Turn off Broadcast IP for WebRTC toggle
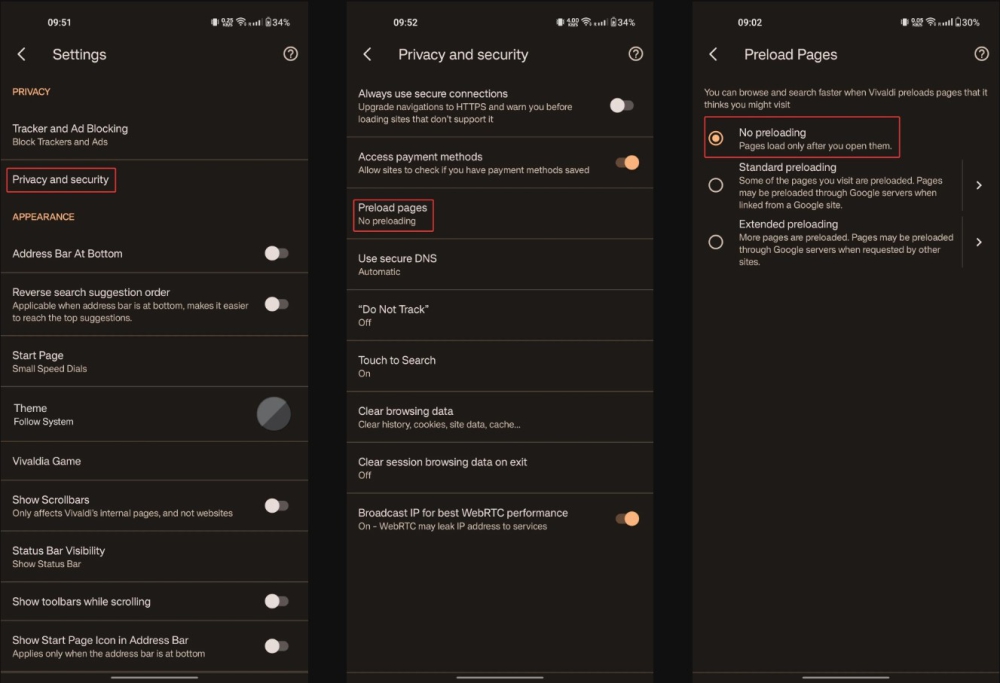Screen dimensions: 1000x683 point(626,518)
